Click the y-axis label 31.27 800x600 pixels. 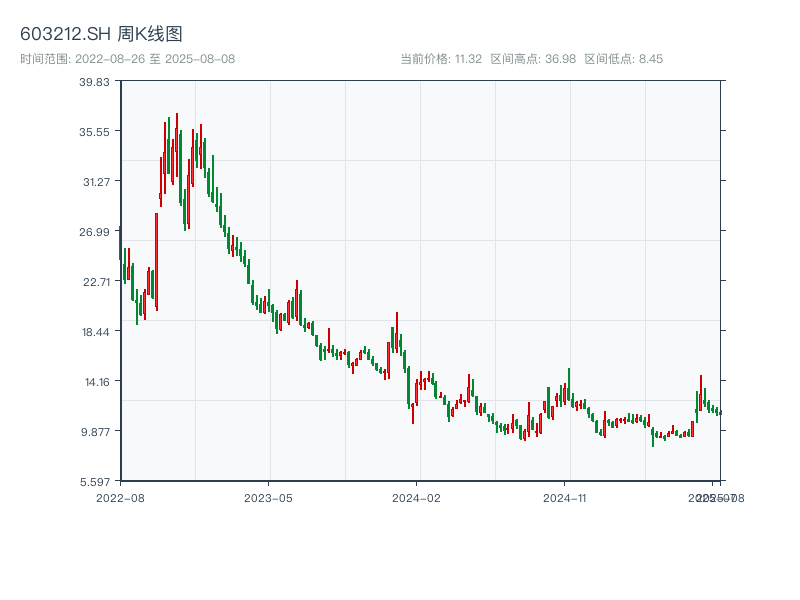coord(96,182)
